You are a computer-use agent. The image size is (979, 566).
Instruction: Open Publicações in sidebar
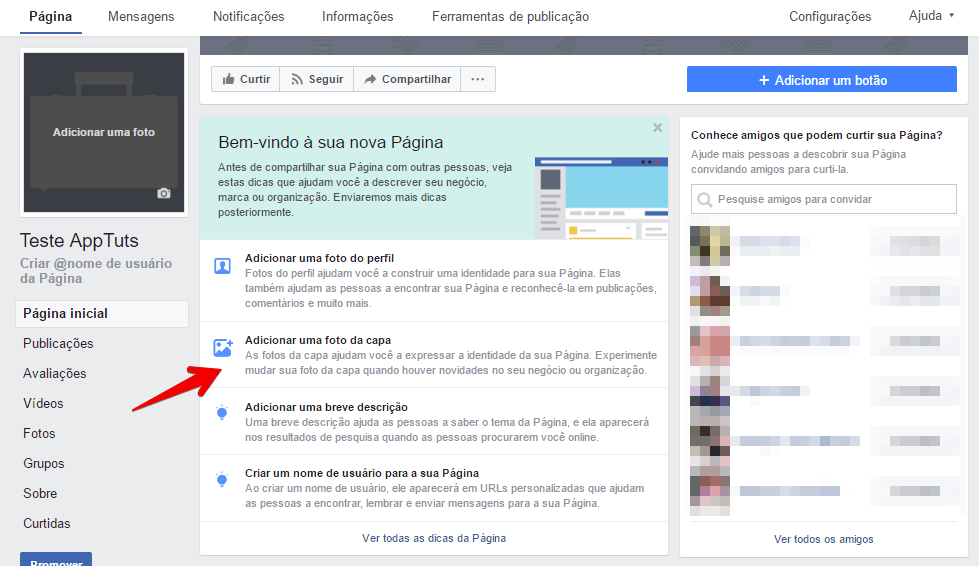(58, 343)
